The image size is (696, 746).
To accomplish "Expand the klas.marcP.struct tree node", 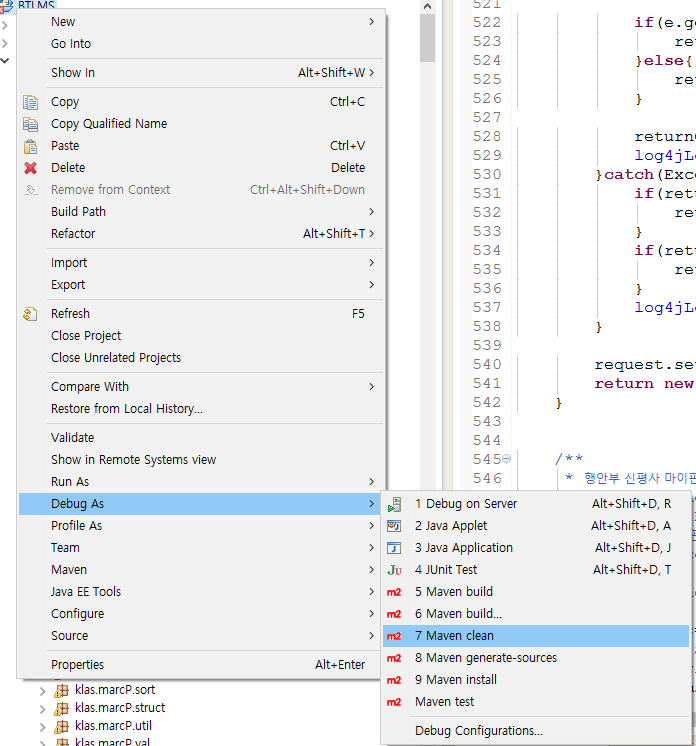I will (x=43, y=709).
